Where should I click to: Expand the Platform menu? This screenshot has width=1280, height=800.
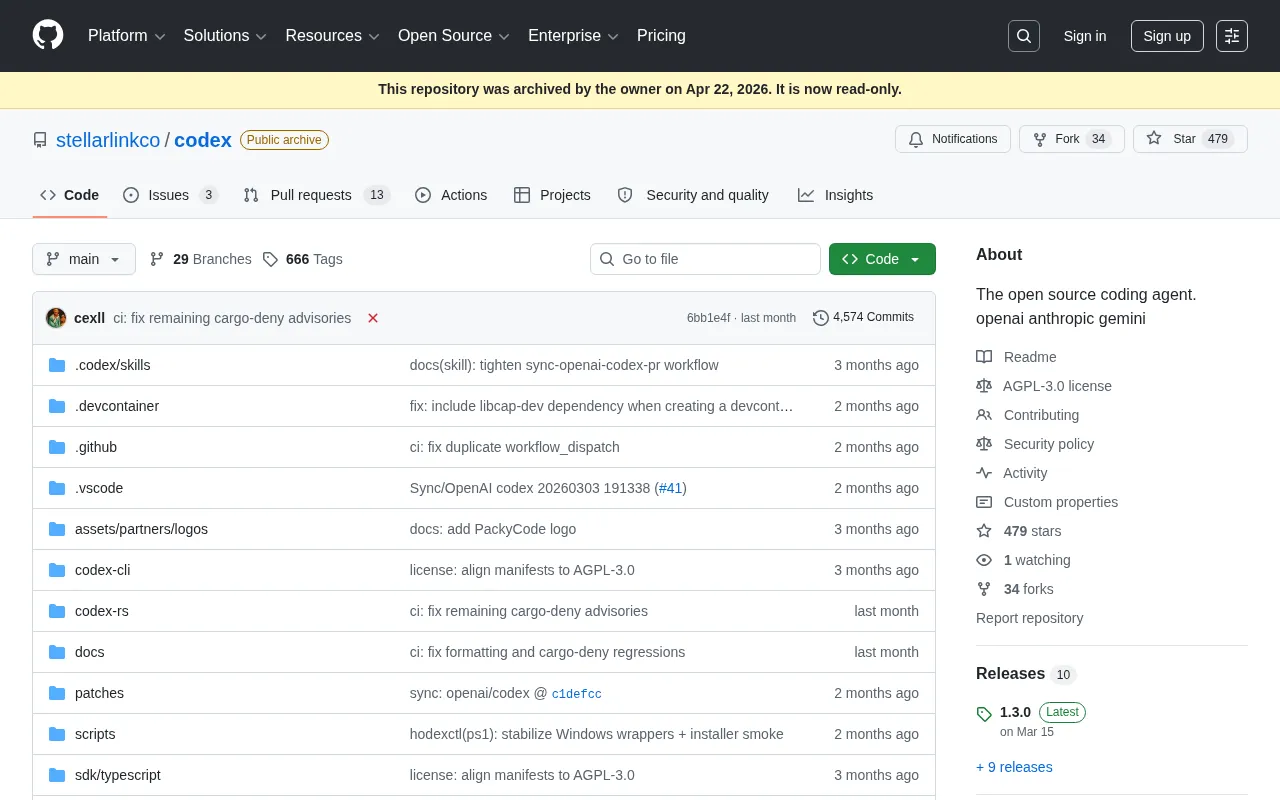127,36
